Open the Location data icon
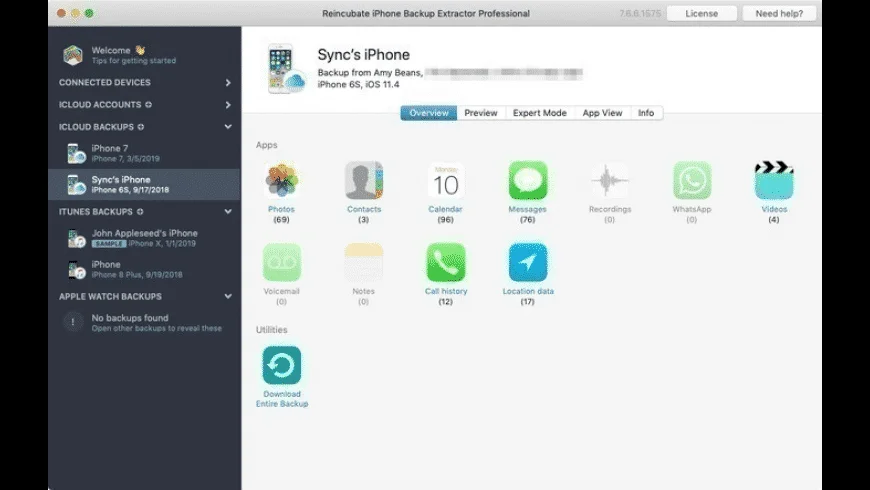The width and height of the screenshot is (870, 490). pos(528,262)
